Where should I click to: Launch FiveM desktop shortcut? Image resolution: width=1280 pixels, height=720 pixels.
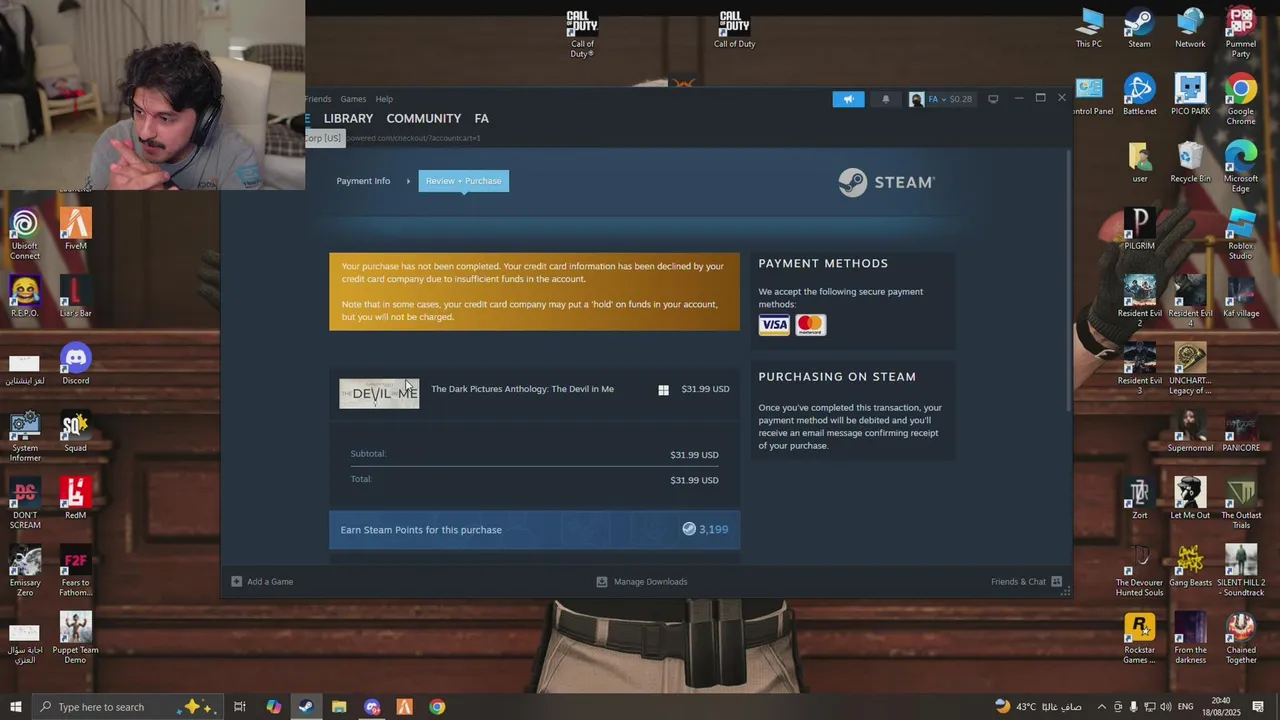click(75, 230)
